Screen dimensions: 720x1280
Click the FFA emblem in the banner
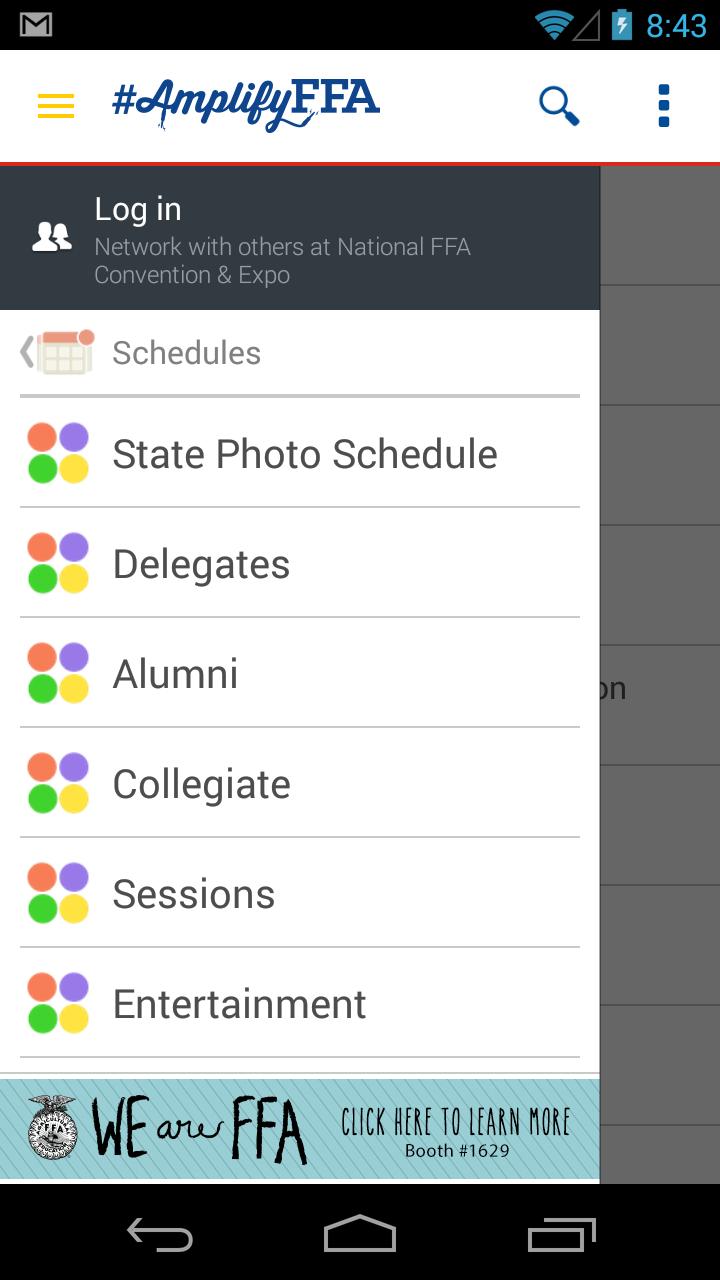[x=53, y=1128]
